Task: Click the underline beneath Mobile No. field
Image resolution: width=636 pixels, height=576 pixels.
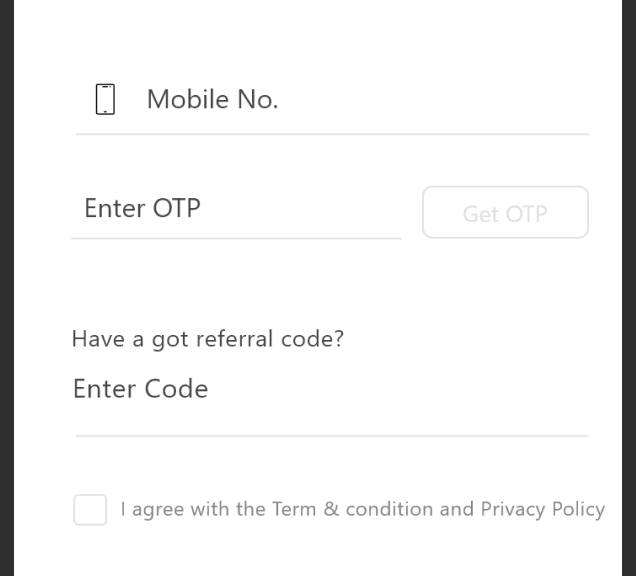Action: click(332, 134)
